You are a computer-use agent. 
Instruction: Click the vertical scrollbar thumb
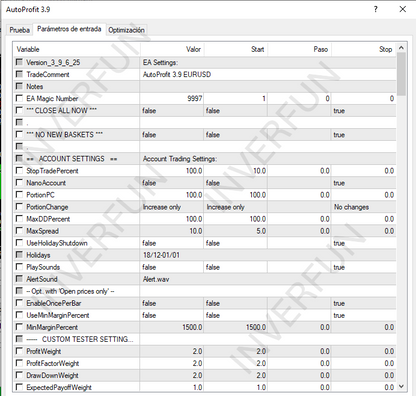click(x=401, y=74)
